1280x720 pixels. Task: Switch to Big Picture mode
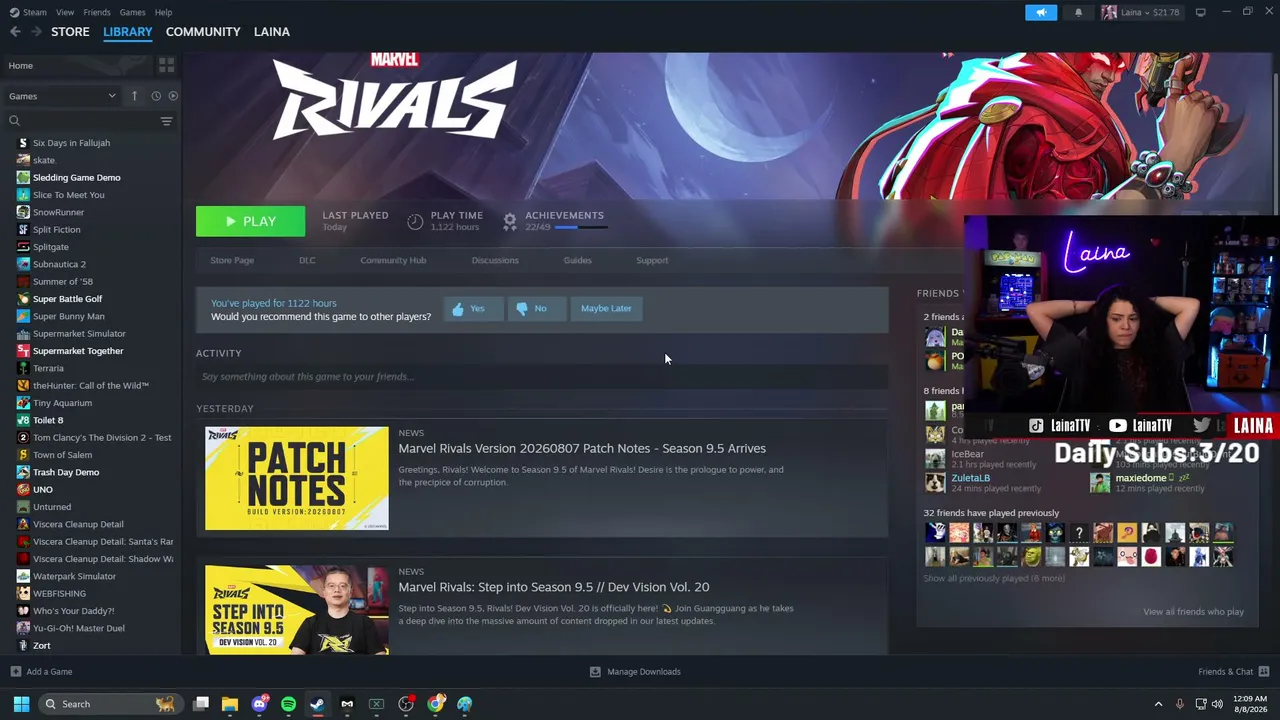tap(1200, 12)
